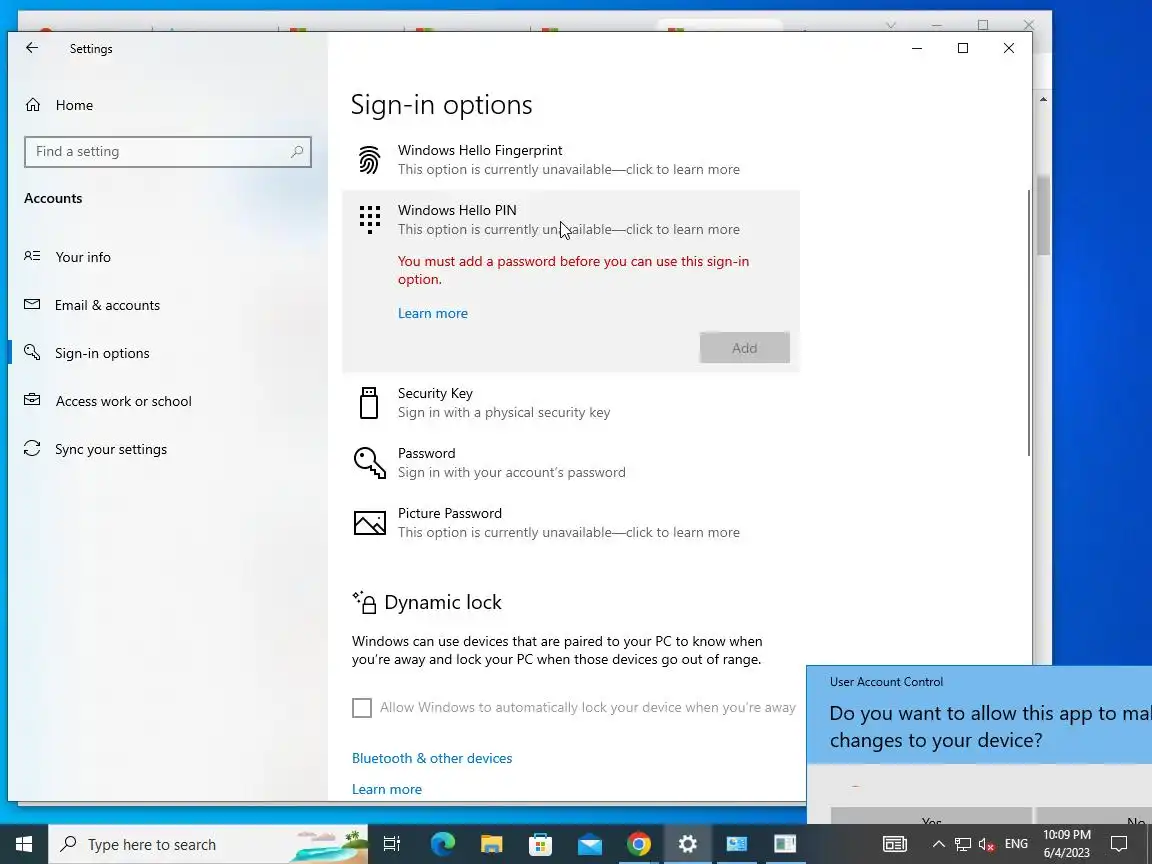Viewport: 1152px width, 864px height.
Task: Open Microsoft Store from taskbar
Action: (541, 844)
